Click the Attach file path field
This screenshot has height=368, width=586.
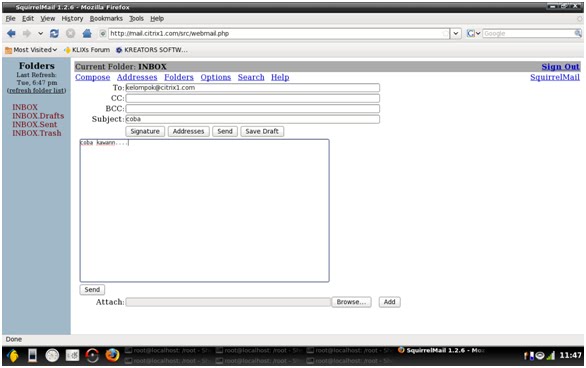click(228, 302)
